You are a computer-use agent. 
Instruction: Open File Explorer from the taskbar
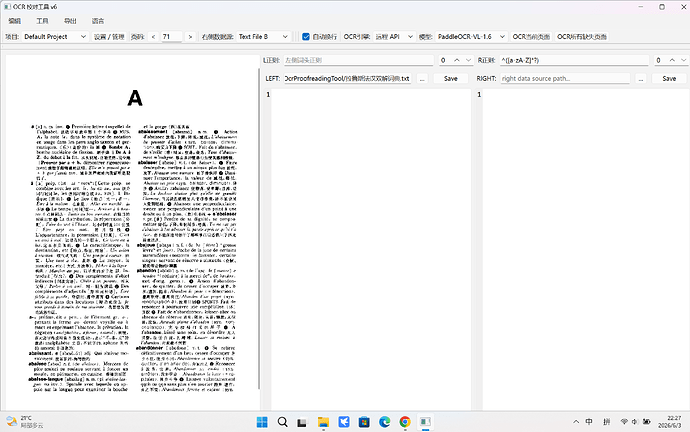click(323, 422)
